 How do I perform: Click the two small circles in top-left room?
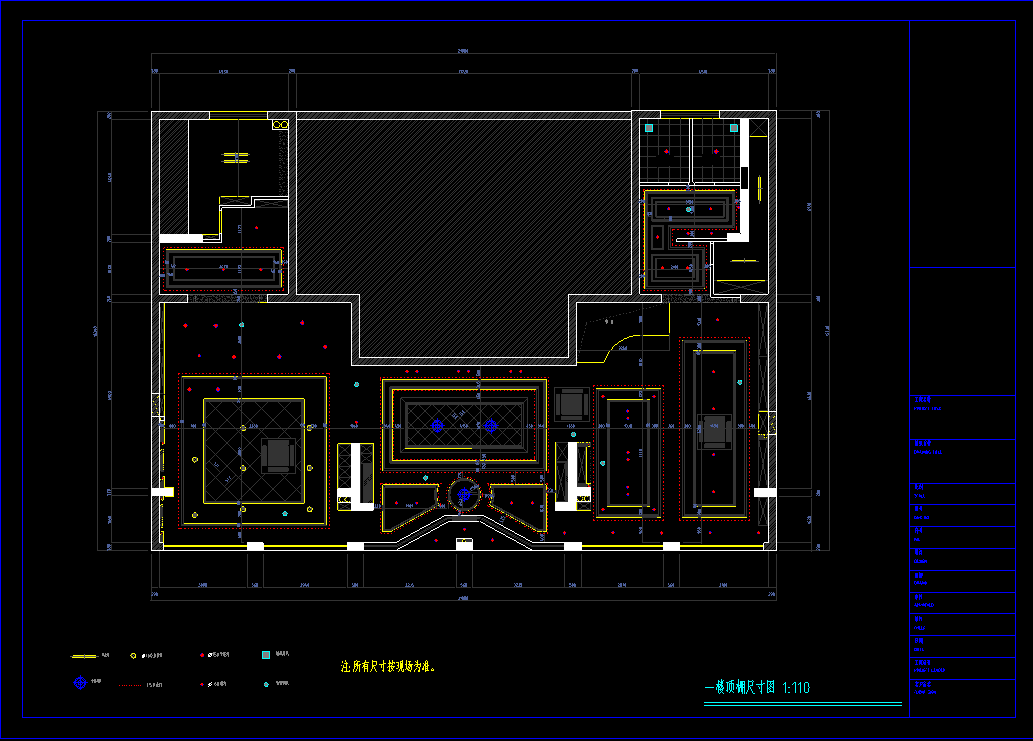coord(280,125)
